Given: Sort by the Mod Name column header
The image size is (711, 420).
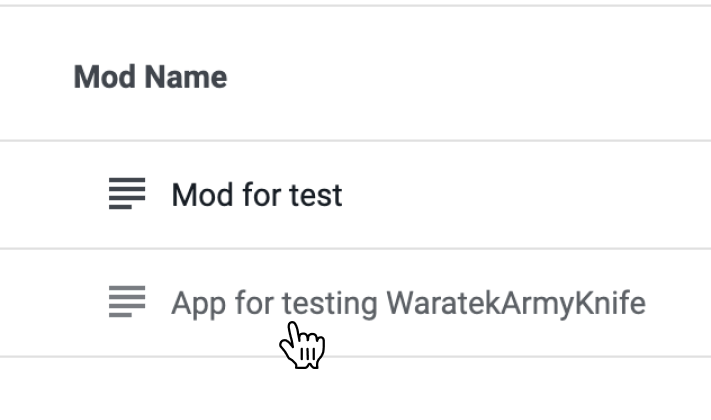Looking at the screenshot, I should click(150, 77).
